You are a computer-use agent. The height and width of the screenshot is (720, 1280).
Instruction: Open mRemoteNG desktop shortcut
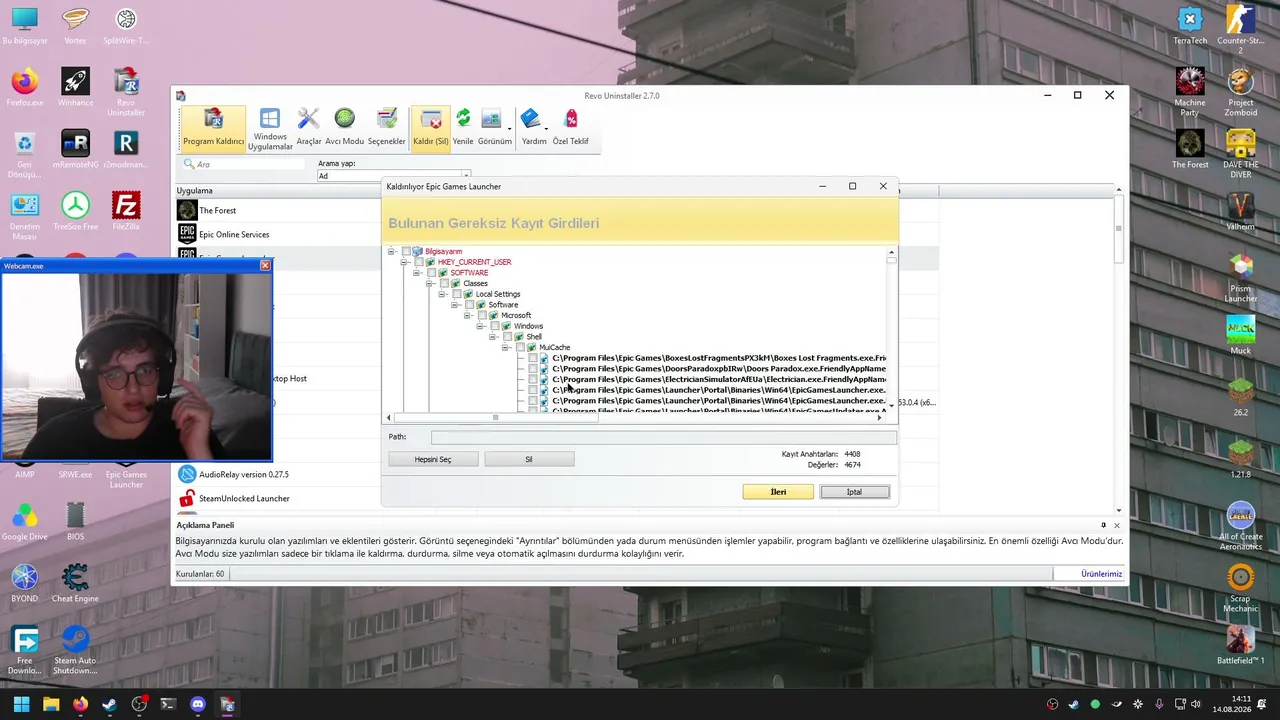pyautogui.click(x=75, y=149)
